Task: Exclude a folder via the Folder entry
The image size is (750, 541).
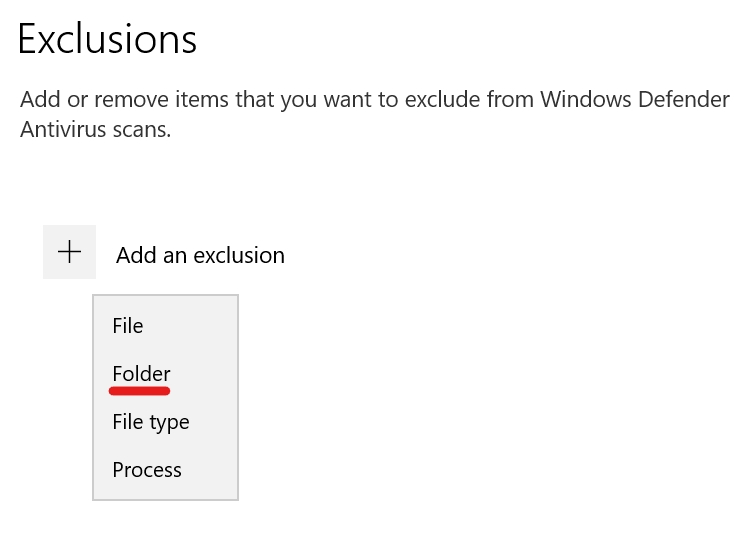Action: 141,374
